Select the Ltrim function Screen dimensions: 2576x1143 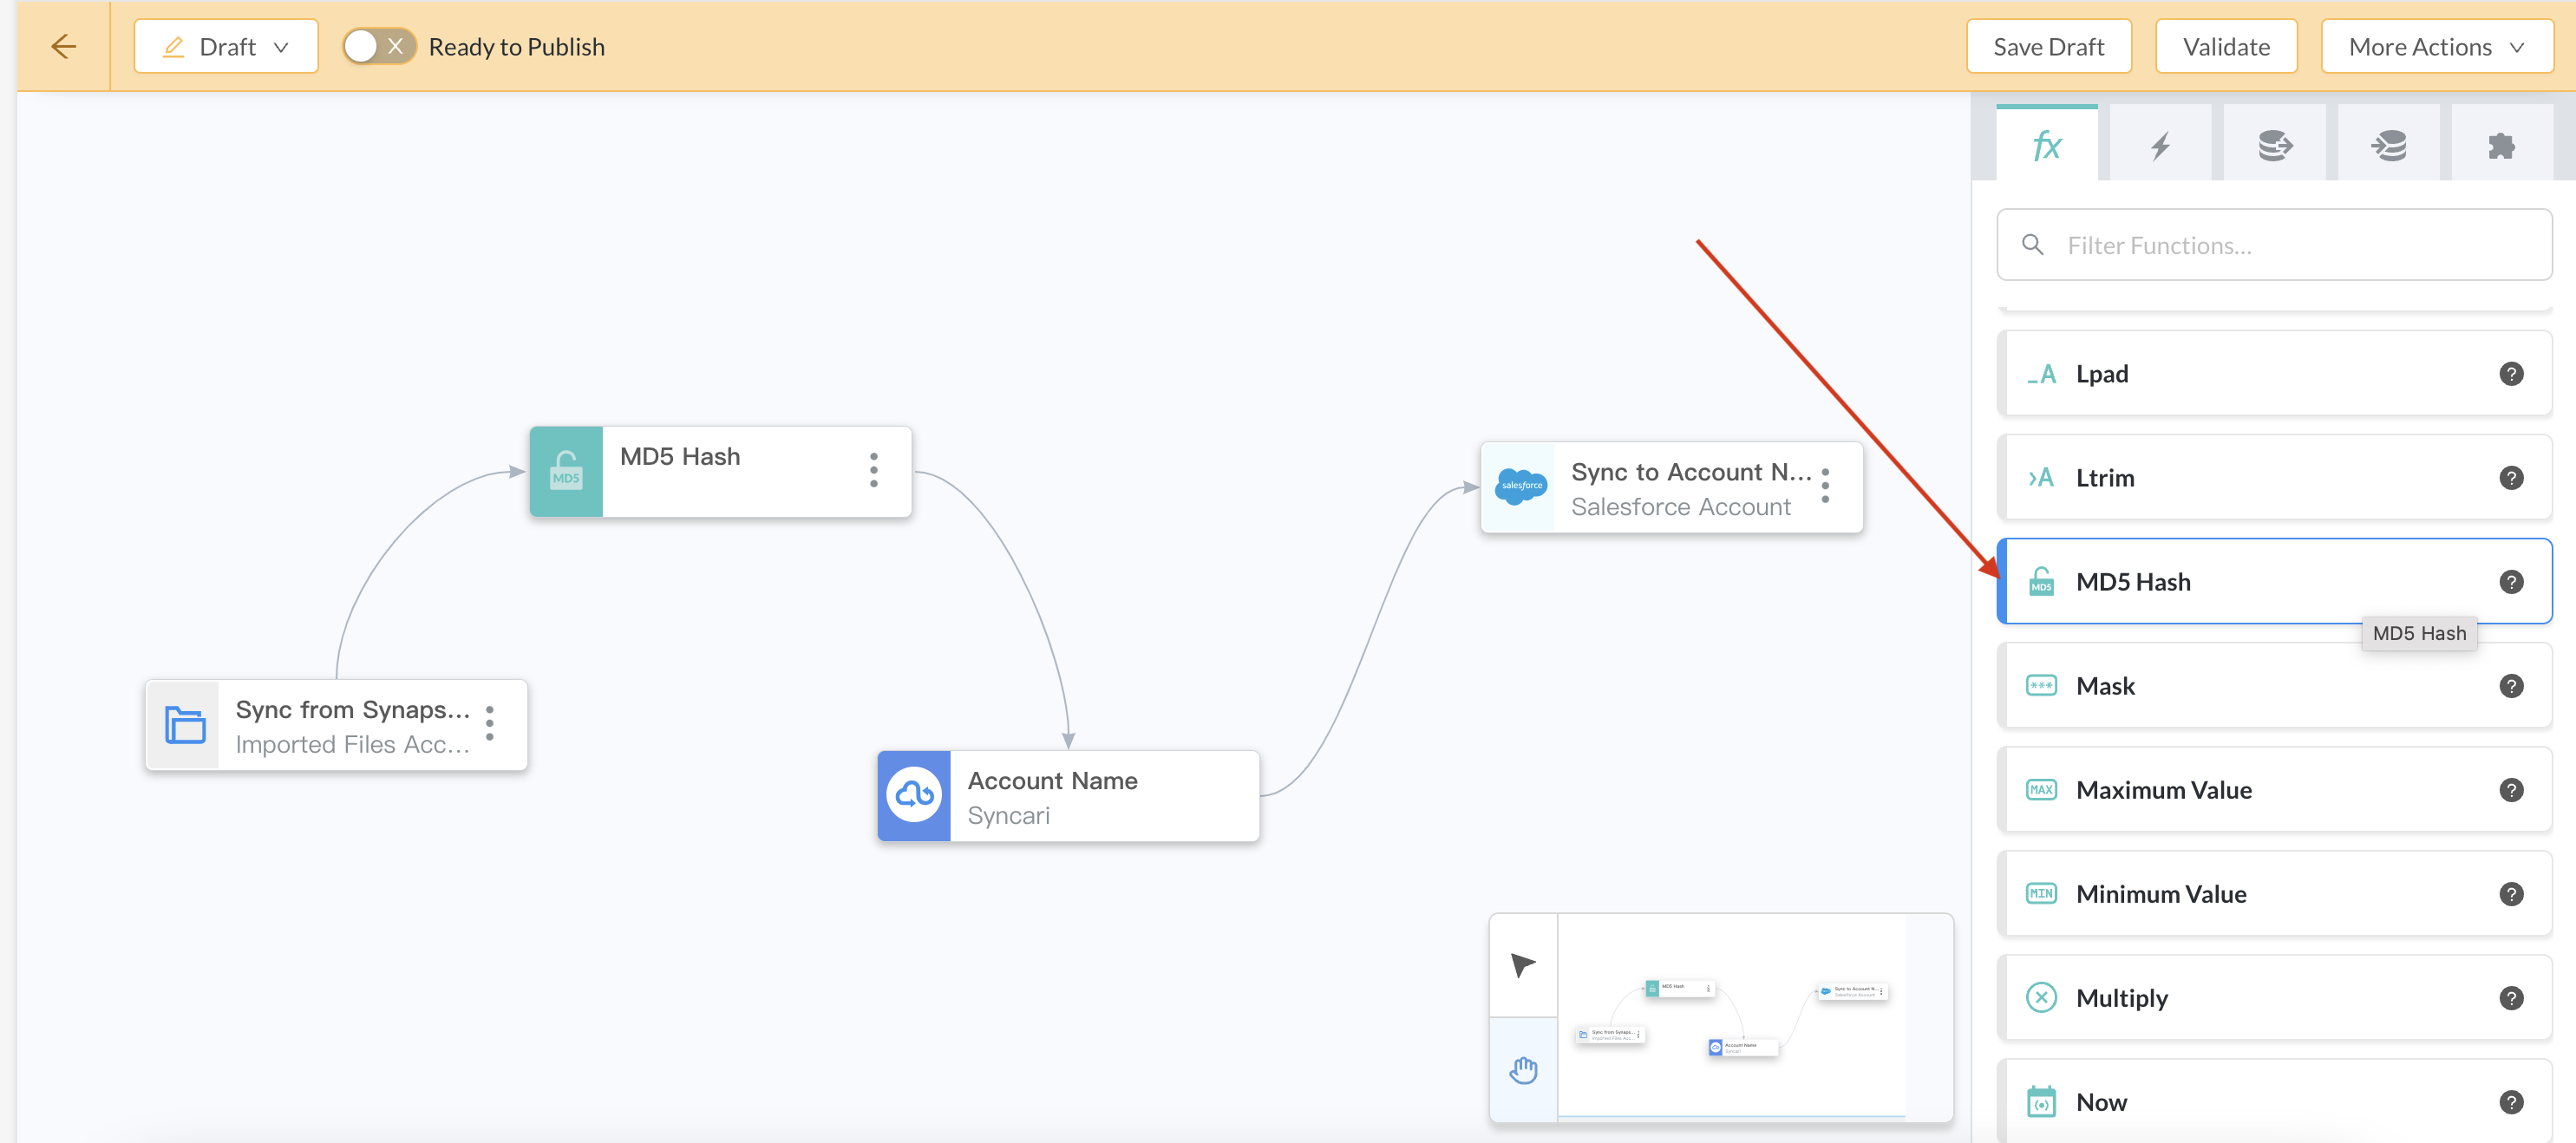point(2274,478)
